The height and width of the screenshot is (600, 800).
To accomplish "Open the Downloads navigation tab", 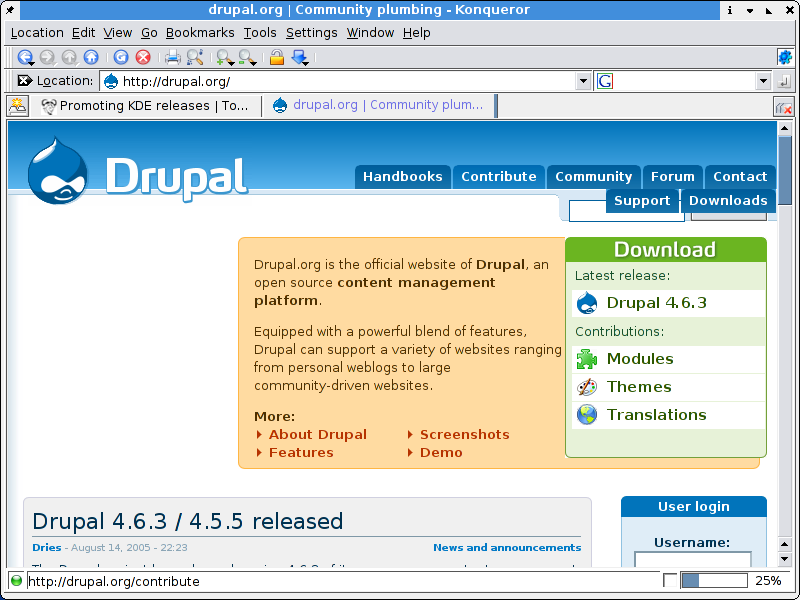I will tap(728, 201).
